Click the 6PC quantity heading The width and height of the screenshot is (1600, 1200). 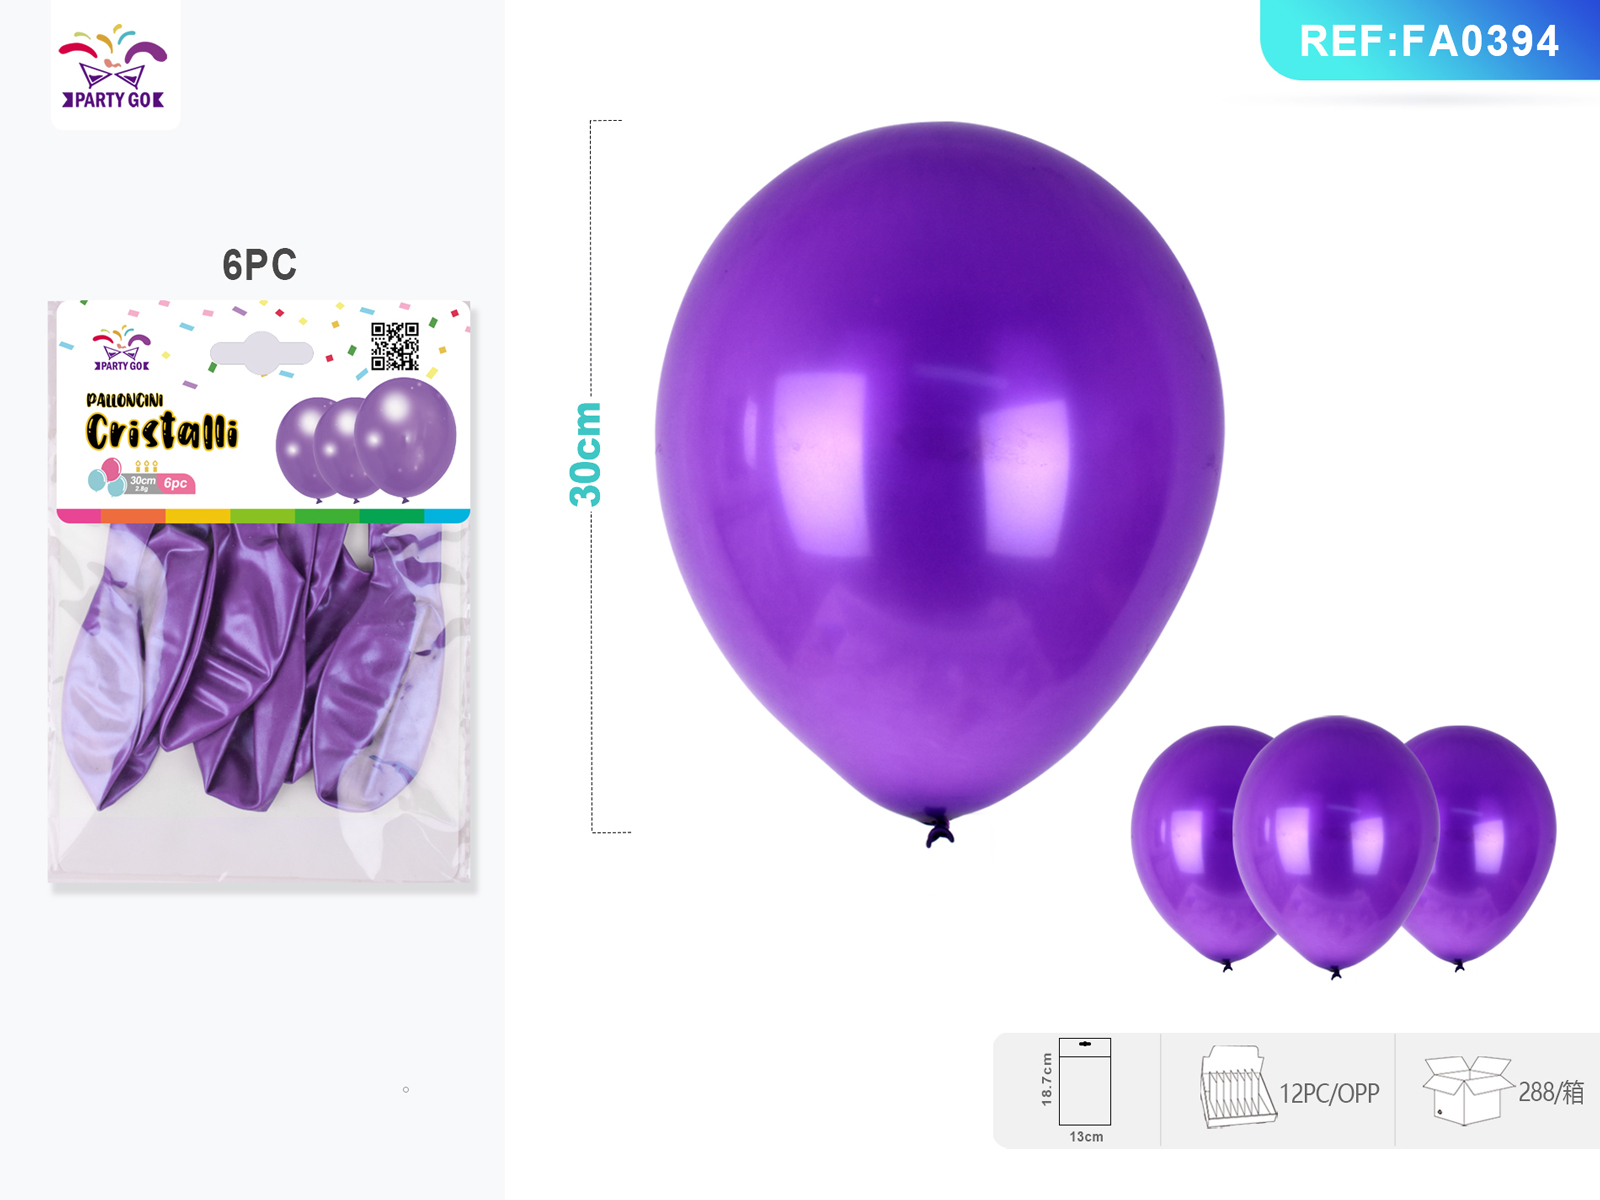pos(259,265)
